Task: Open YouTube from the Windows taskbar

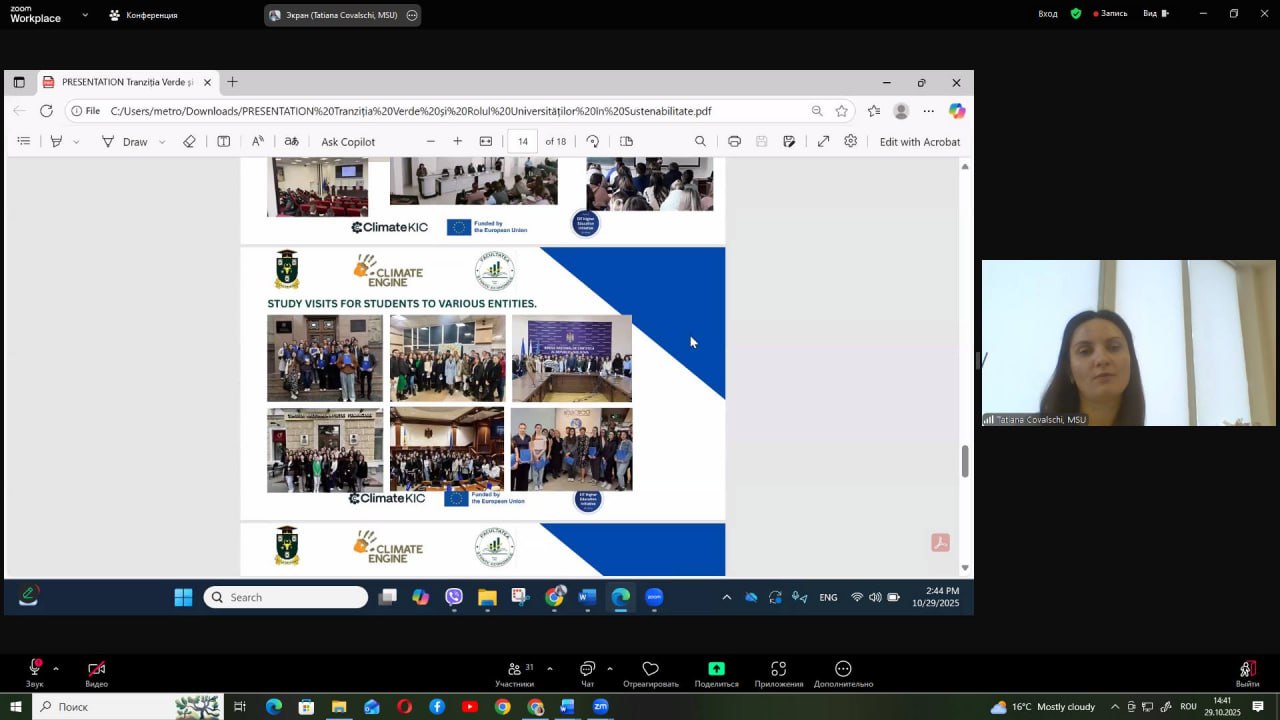Action: pos(470,707)
